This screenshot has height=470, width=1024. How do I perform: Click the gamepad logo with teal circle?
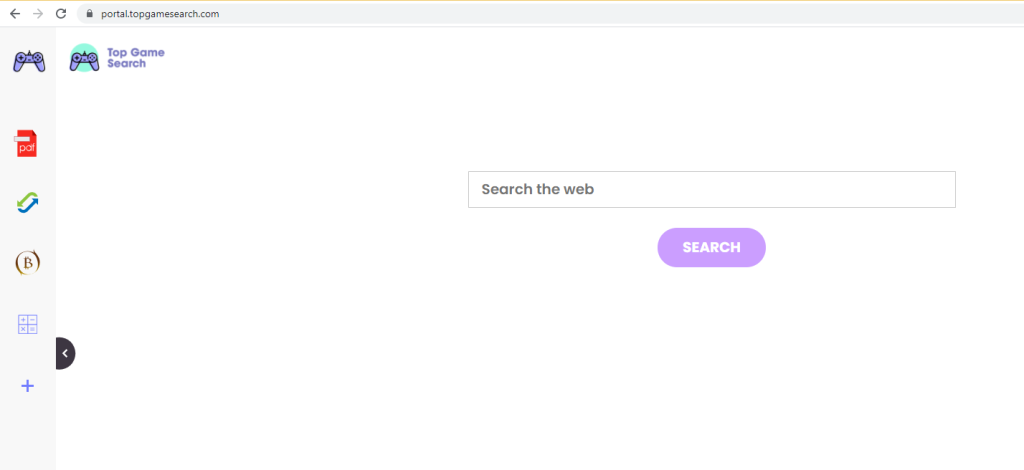(84, 58)
